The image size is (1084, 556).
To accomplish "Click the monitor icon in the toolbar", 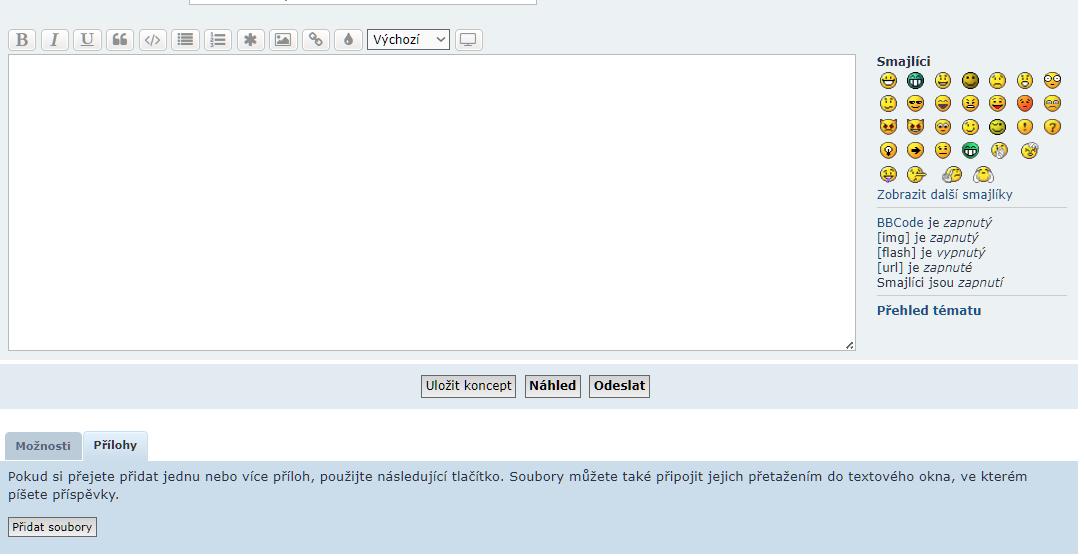I will [468, 40].
